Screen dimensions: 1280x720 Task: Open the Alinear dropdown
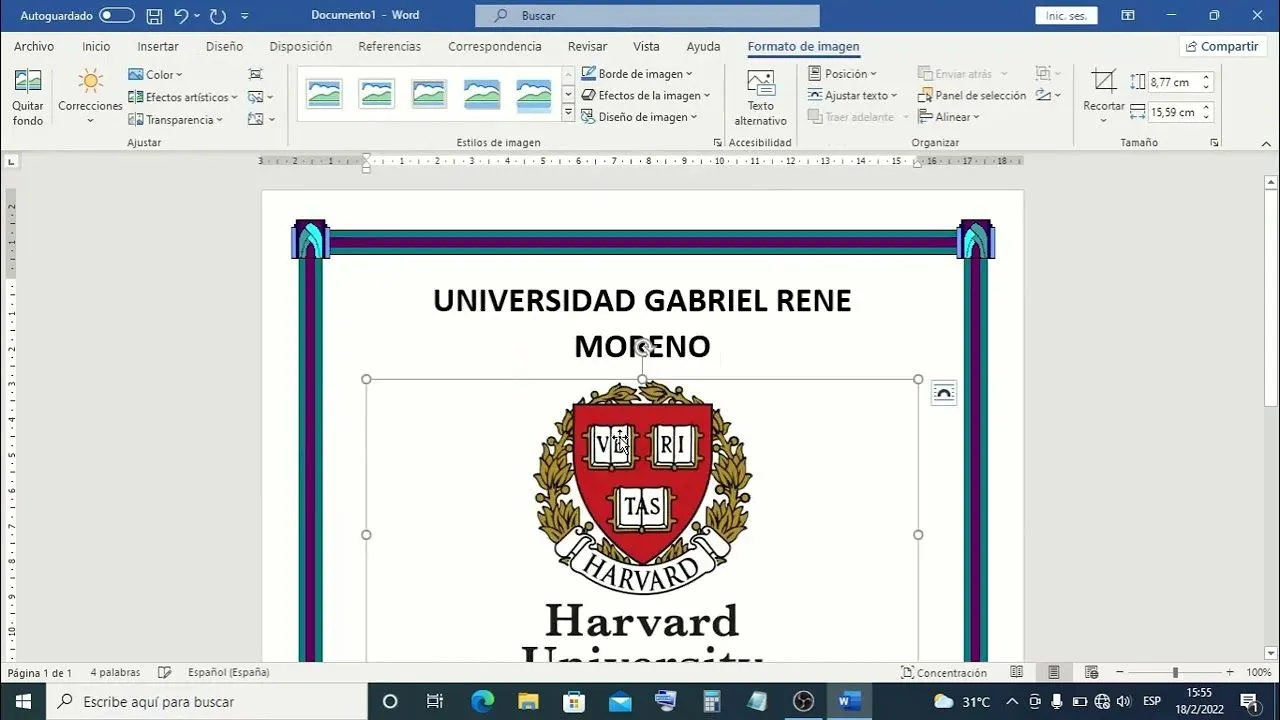tap(949, 117)
